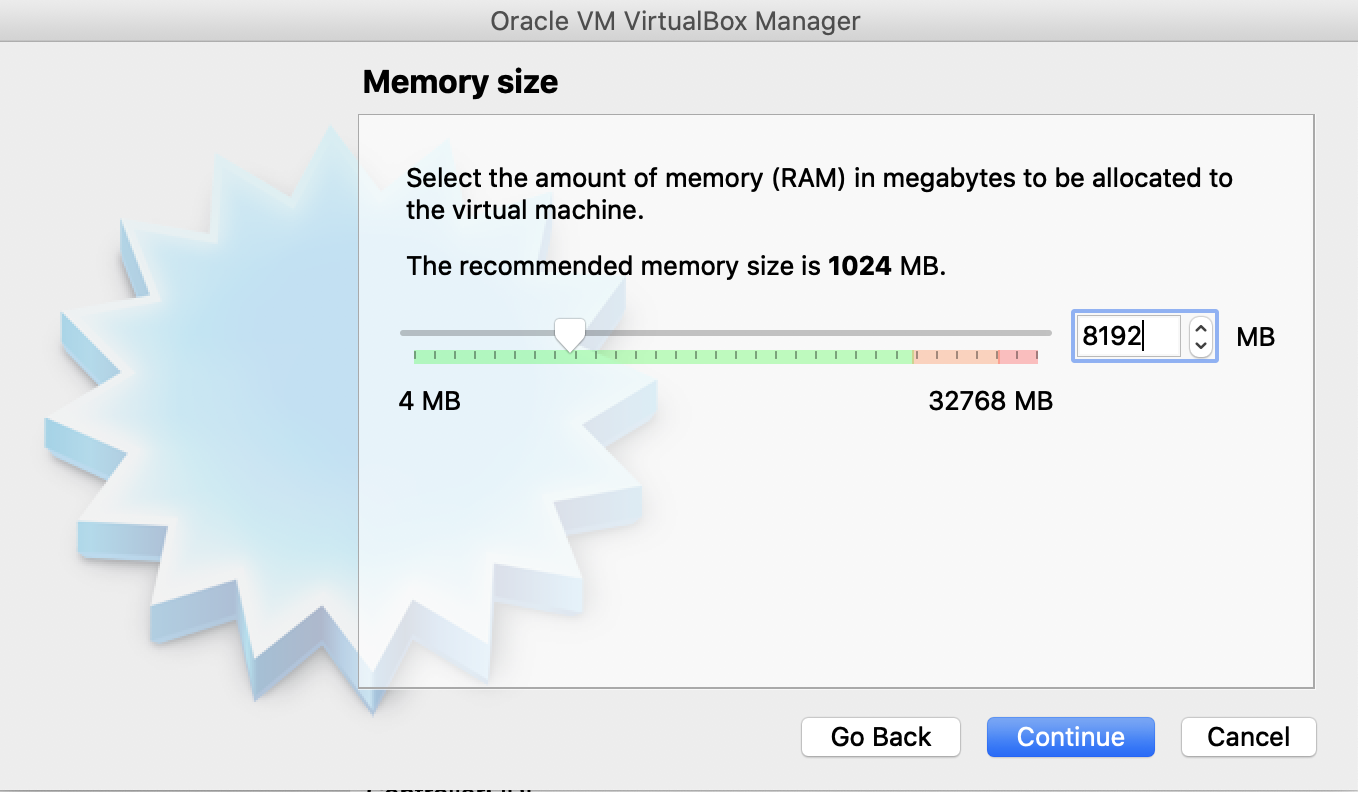This screenshot has height=792, width=1358.
Task: Click the Memory size heading
Action: click(460, 82)
